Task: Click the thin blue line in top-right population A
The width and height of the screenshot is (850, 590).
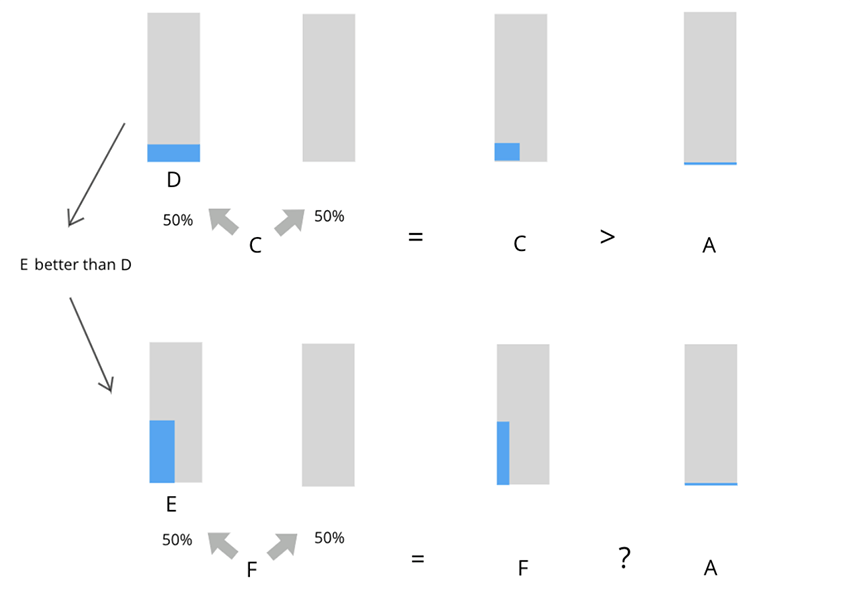Action: pyautogui.click(x=710, y=163)
